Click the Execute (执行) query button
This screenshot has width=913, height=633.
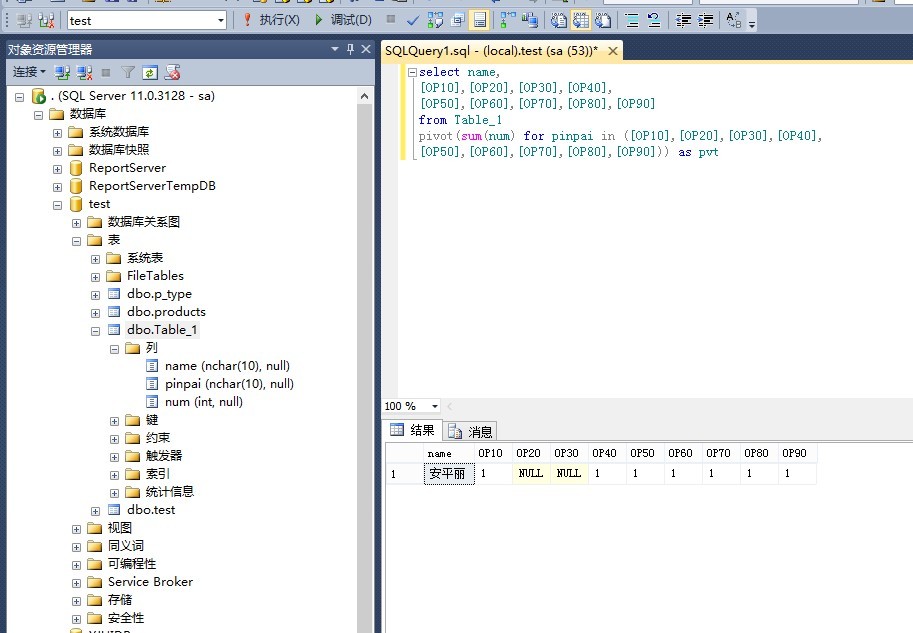[270, 20]
